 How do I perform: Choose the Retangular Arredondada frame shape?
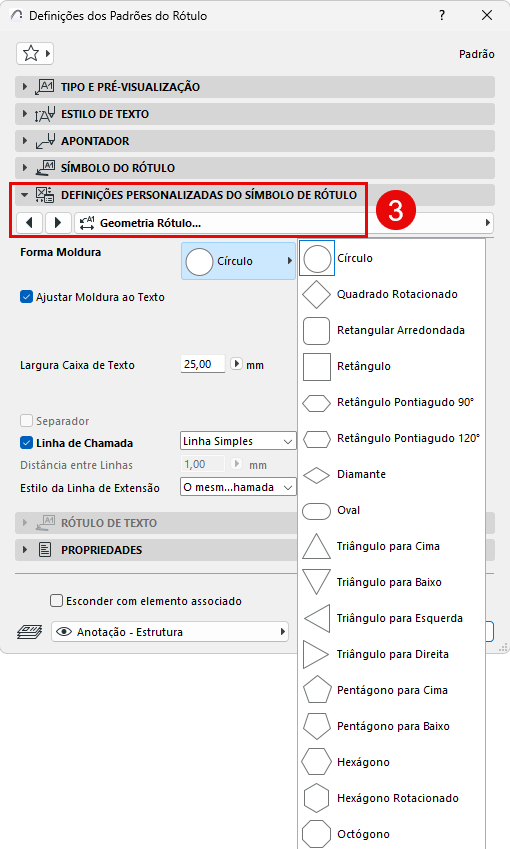pyautogui.click(x=391, y=330)
